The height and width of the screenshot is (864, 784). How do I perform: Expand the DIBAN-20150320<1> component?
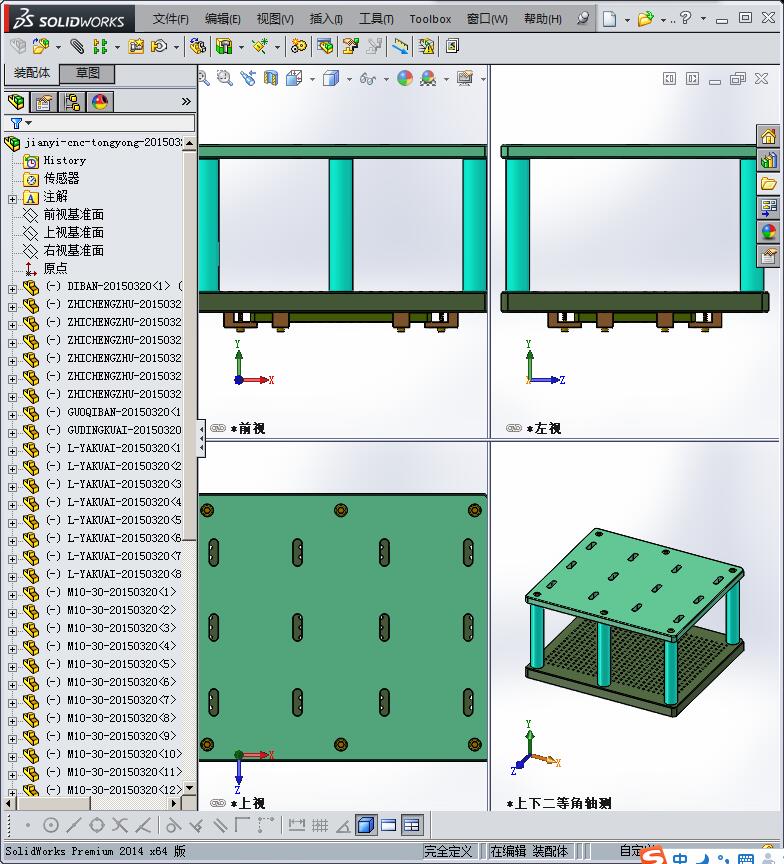[12, 289]
